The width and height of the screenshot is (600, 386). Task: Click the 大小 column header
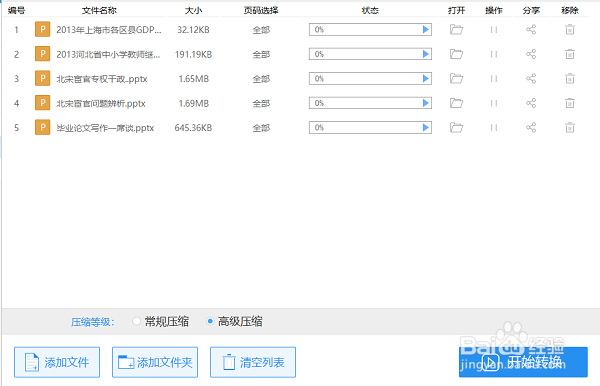pos(193,10)
